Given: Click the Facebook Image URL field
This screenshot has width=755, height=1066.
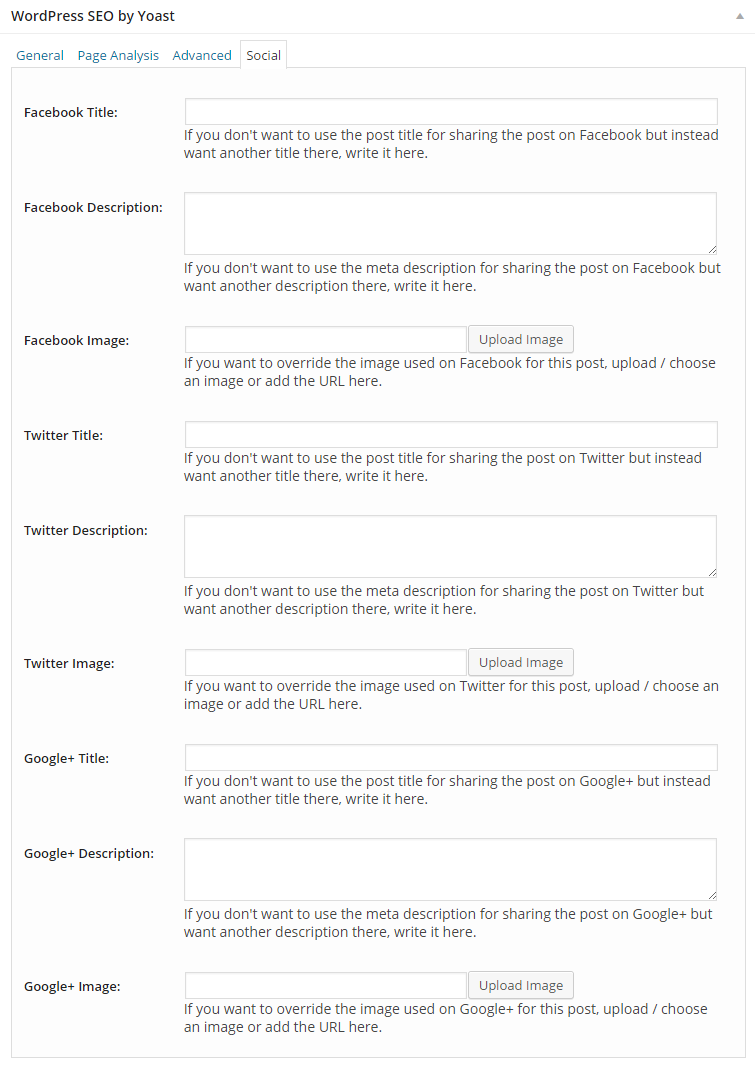Looking at the screenshot, I should point(324,339).
